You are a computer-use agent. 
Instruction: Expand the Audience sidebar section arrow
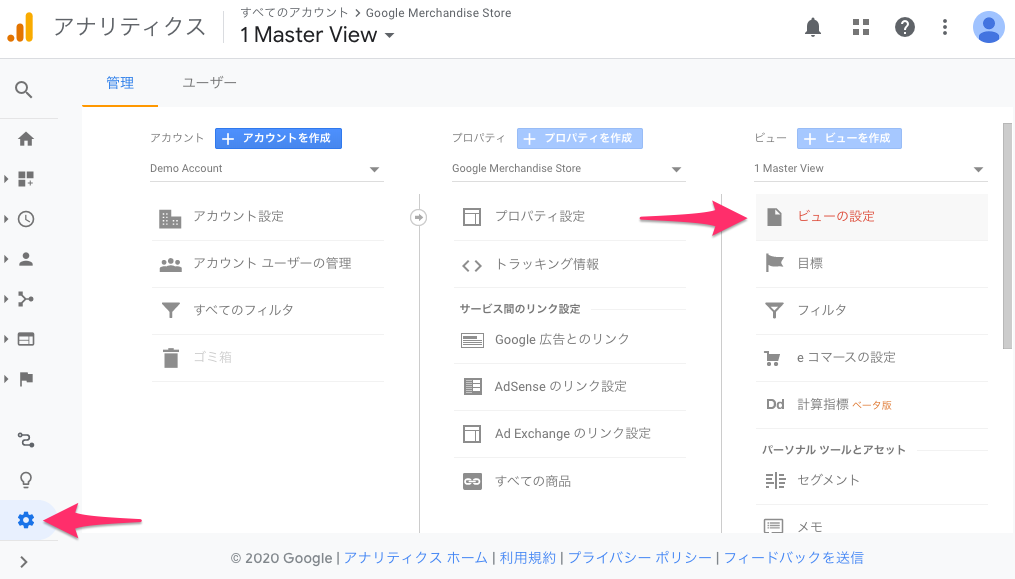point(6,259)
